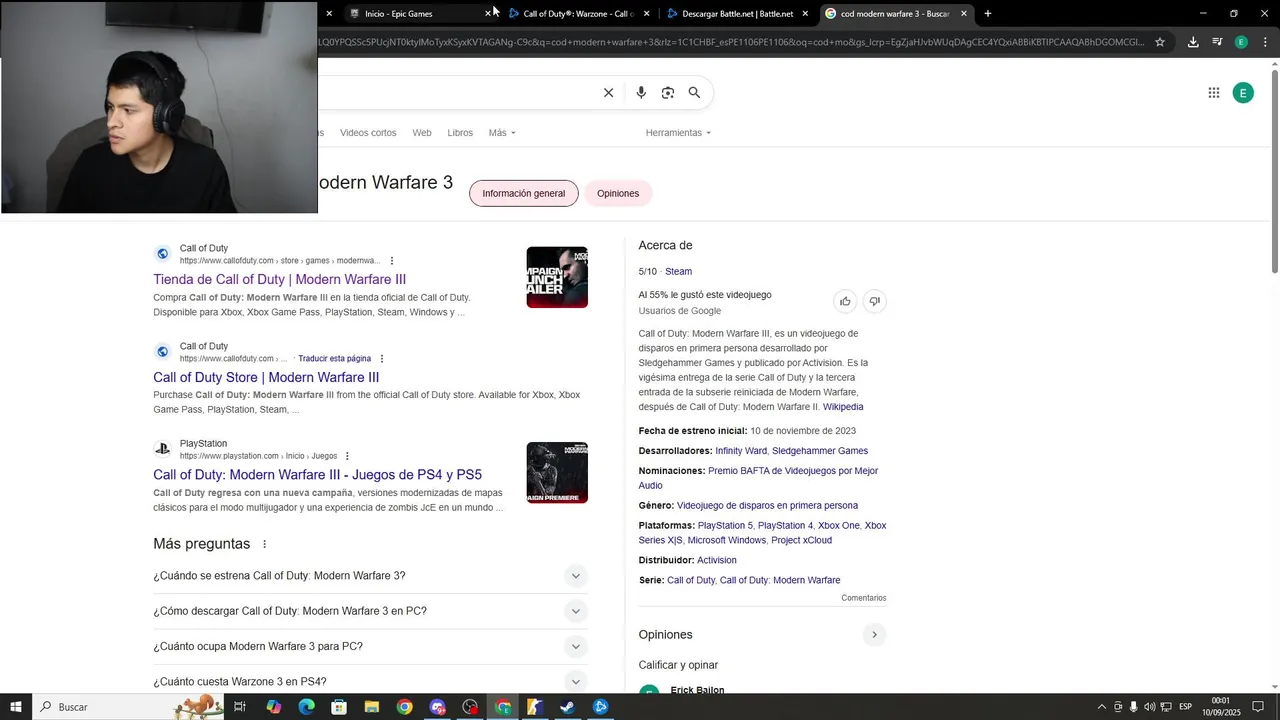Open Infinity Ward developer link
Viewport: 1280px width, 720px height.
click(741, 451)
